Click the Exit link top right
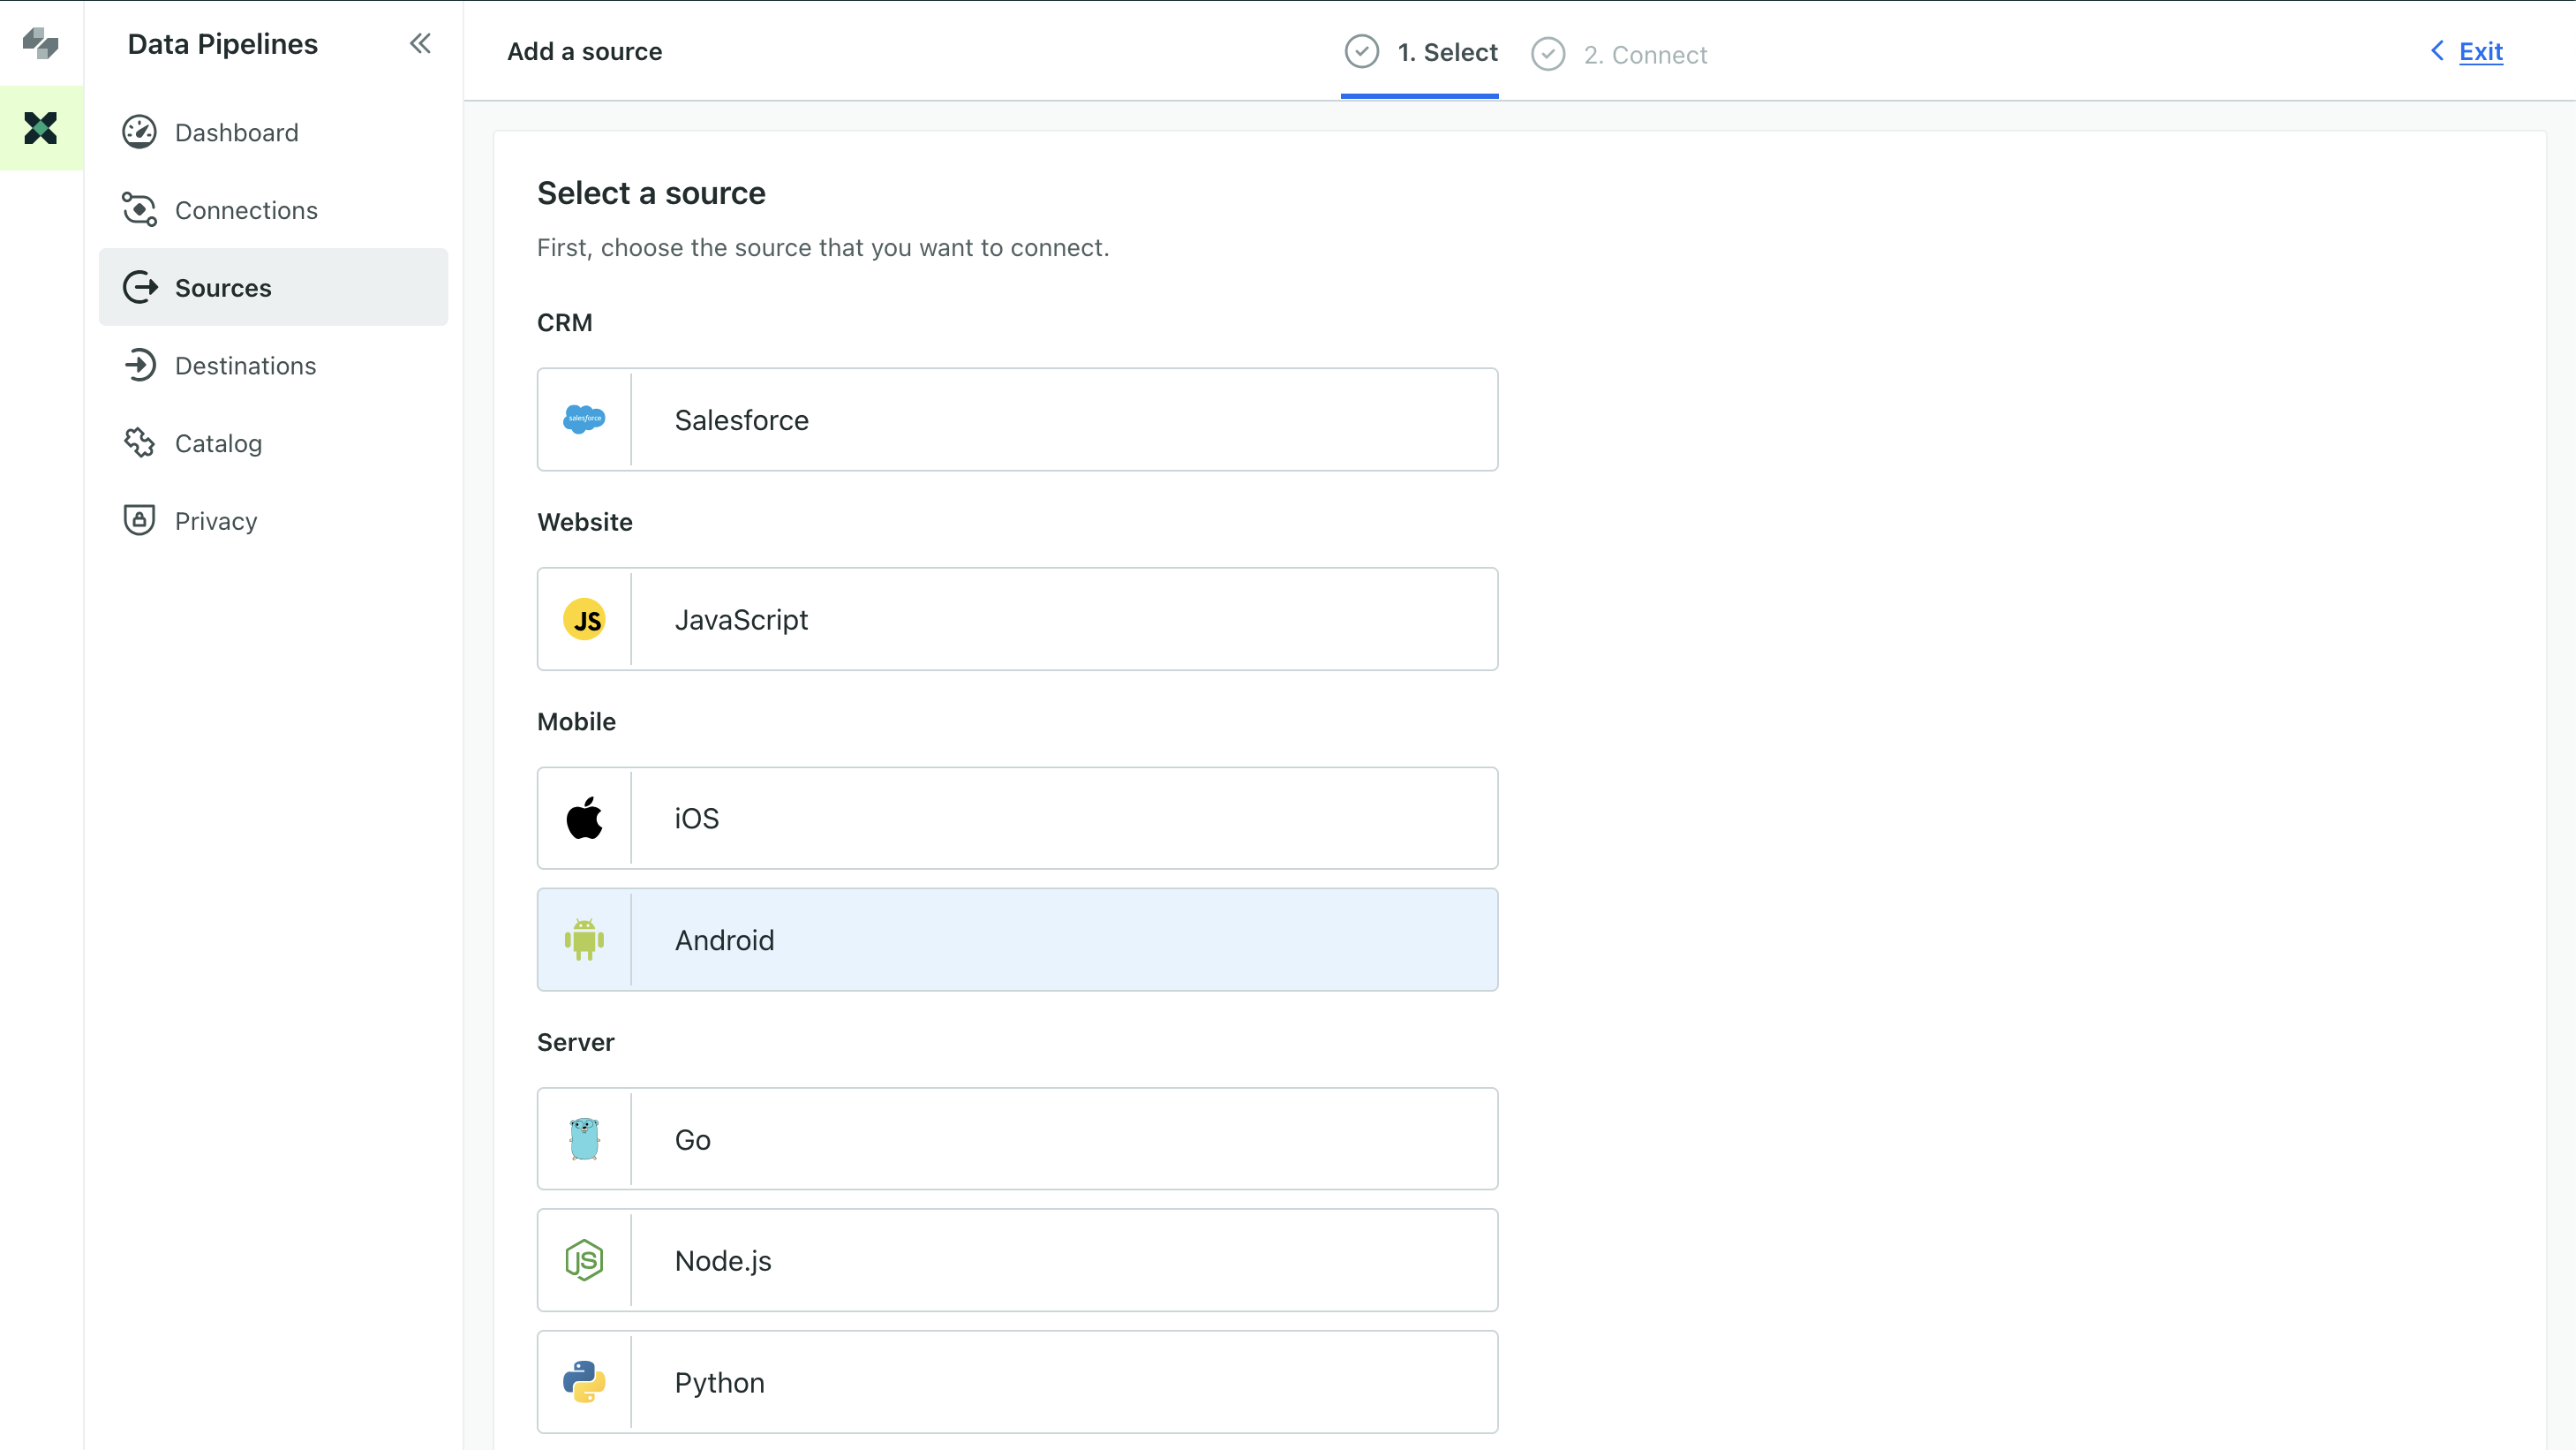The image size is (2576, 1450). point(2481,51)
